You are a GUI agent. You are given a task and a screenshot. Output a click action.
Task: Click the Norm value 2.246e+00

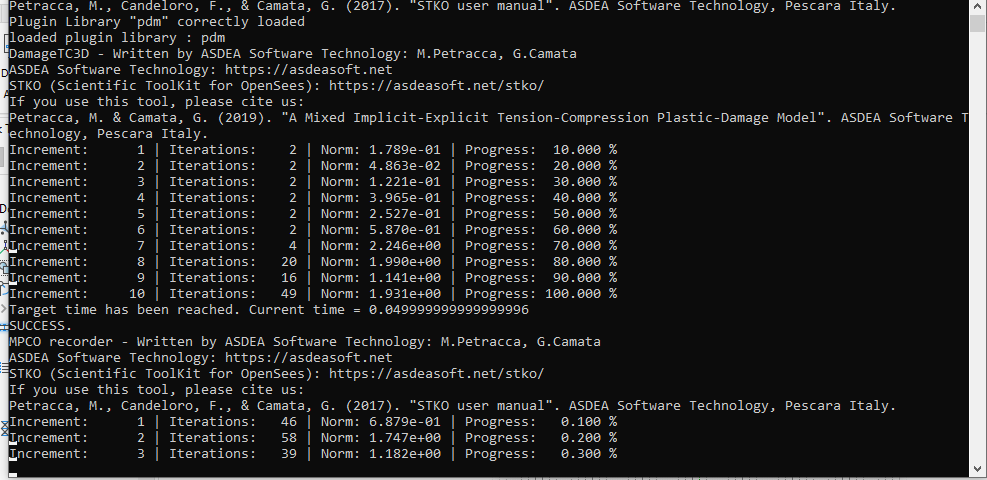click(405, 246)
